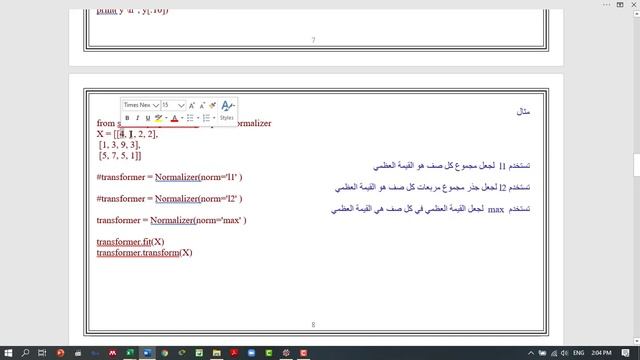Click the vertical scrollbar thumb
The image size is (640, 360).
coord(637,165)
